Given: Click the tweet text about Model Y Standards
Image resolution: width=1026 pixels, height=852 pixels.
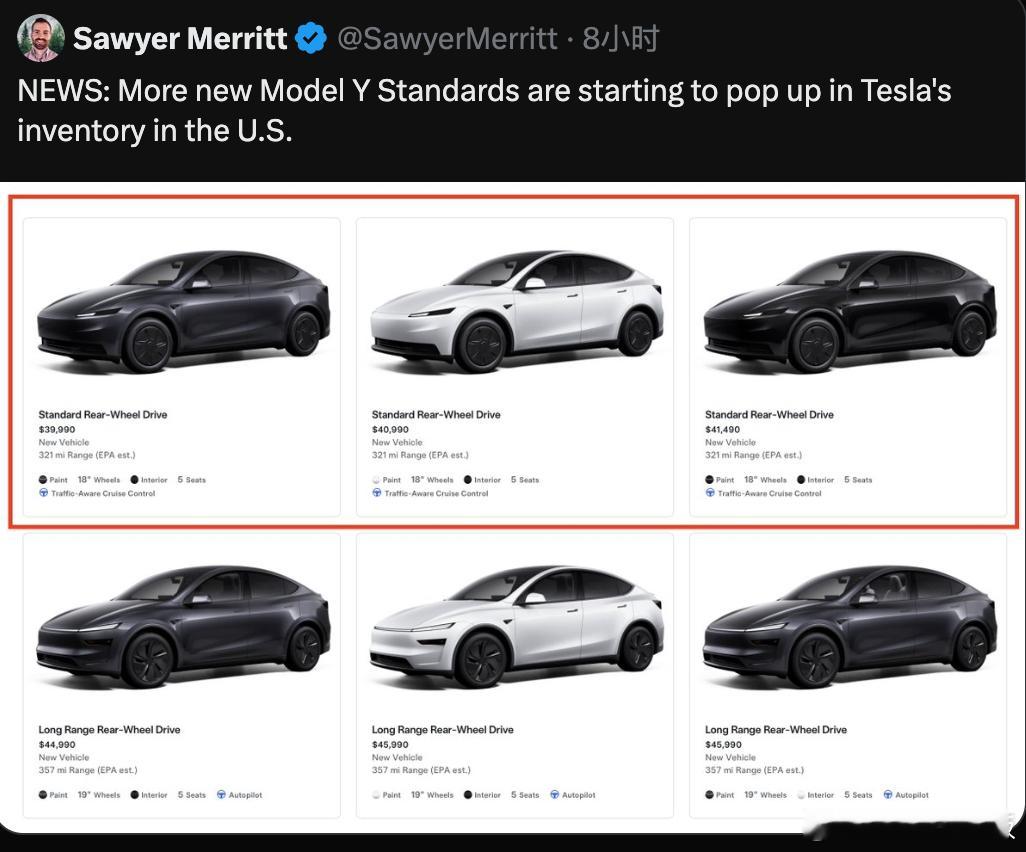Looking at the screenshot, I should [x=483, y=110].
